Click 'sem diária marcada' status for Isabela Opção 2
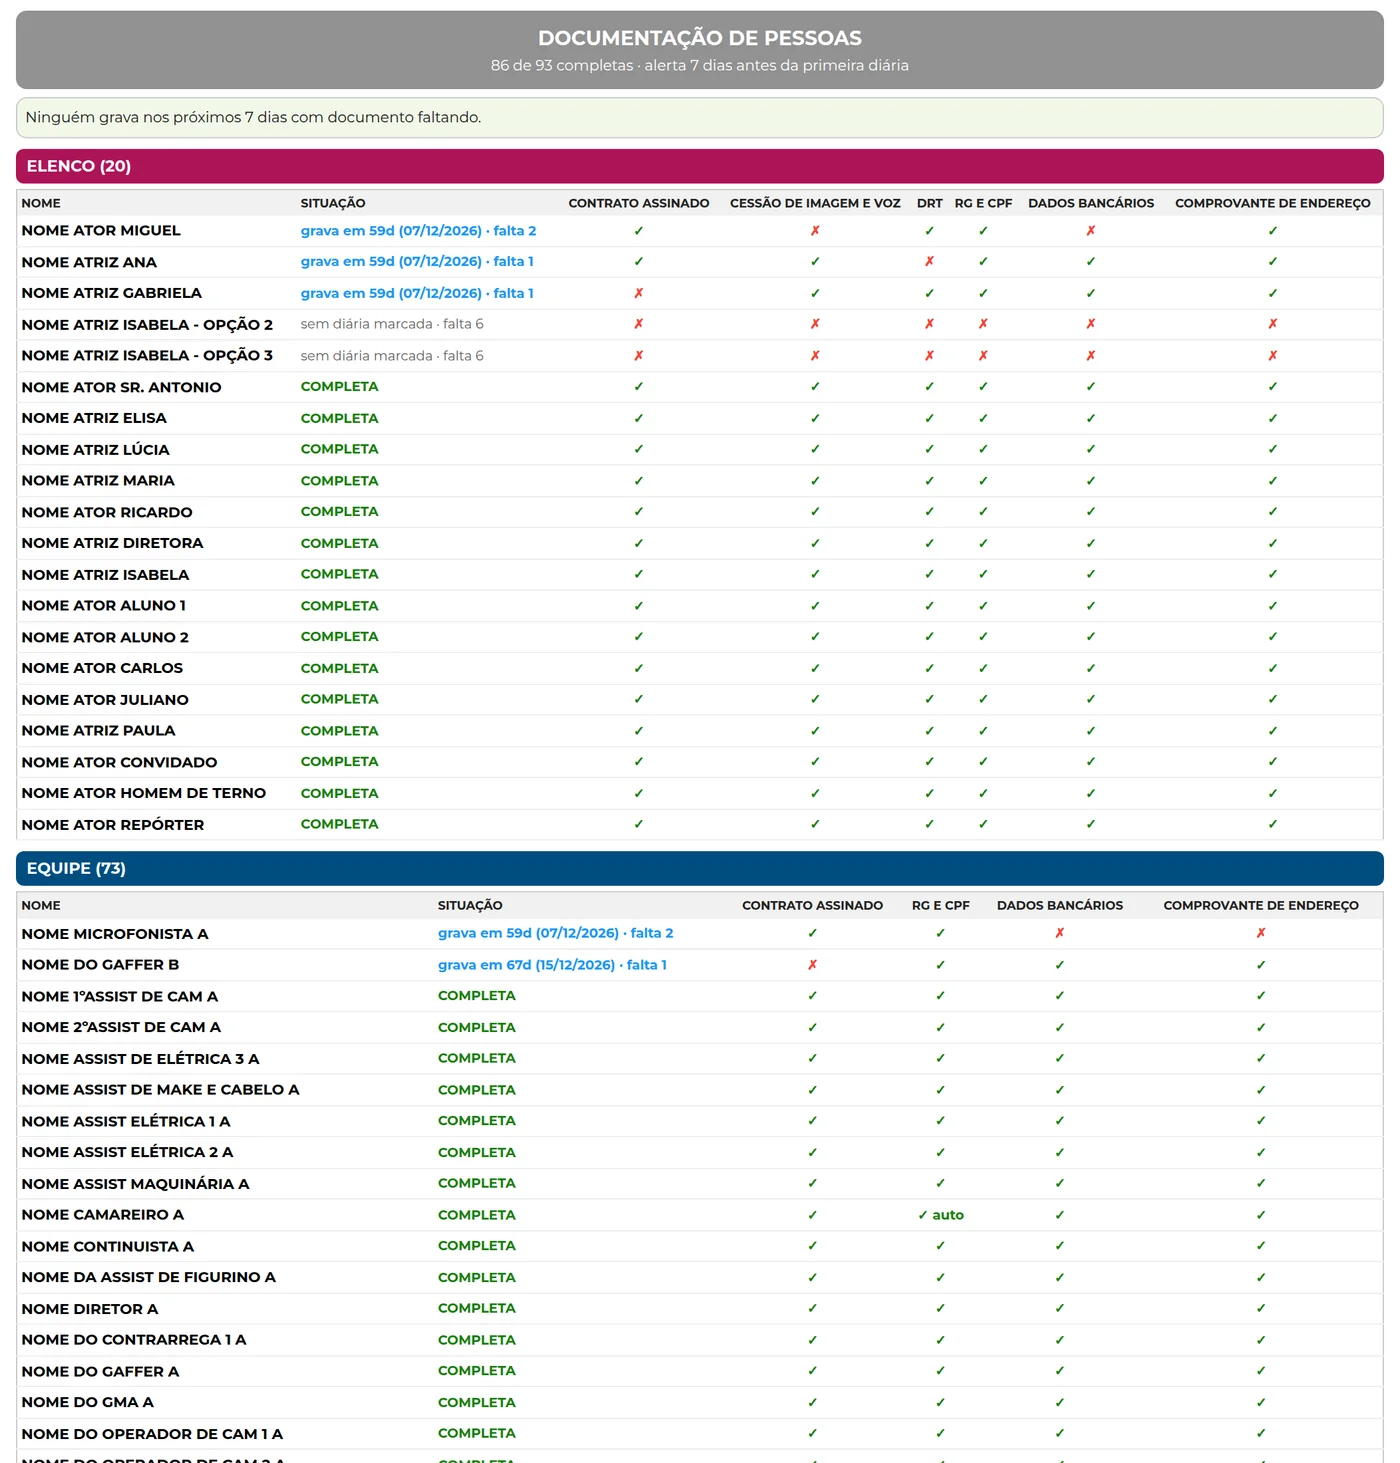Viewport: 1400px width, 1463px height. click(x=392, y=324)
